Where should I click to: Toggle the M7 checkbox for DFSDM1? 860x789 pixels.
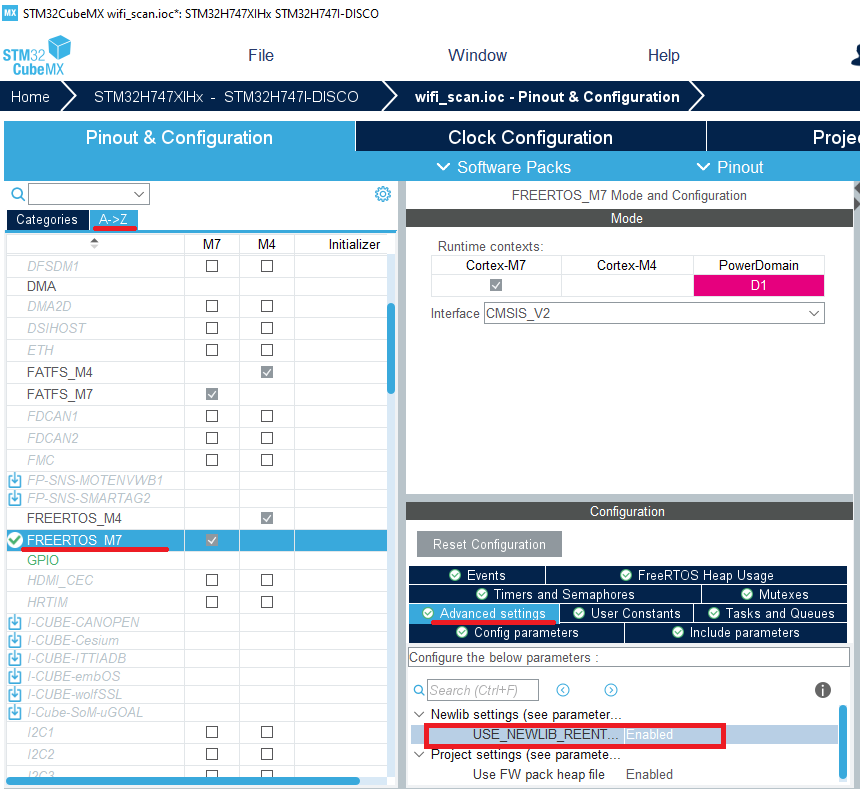(x=212, y=266)
